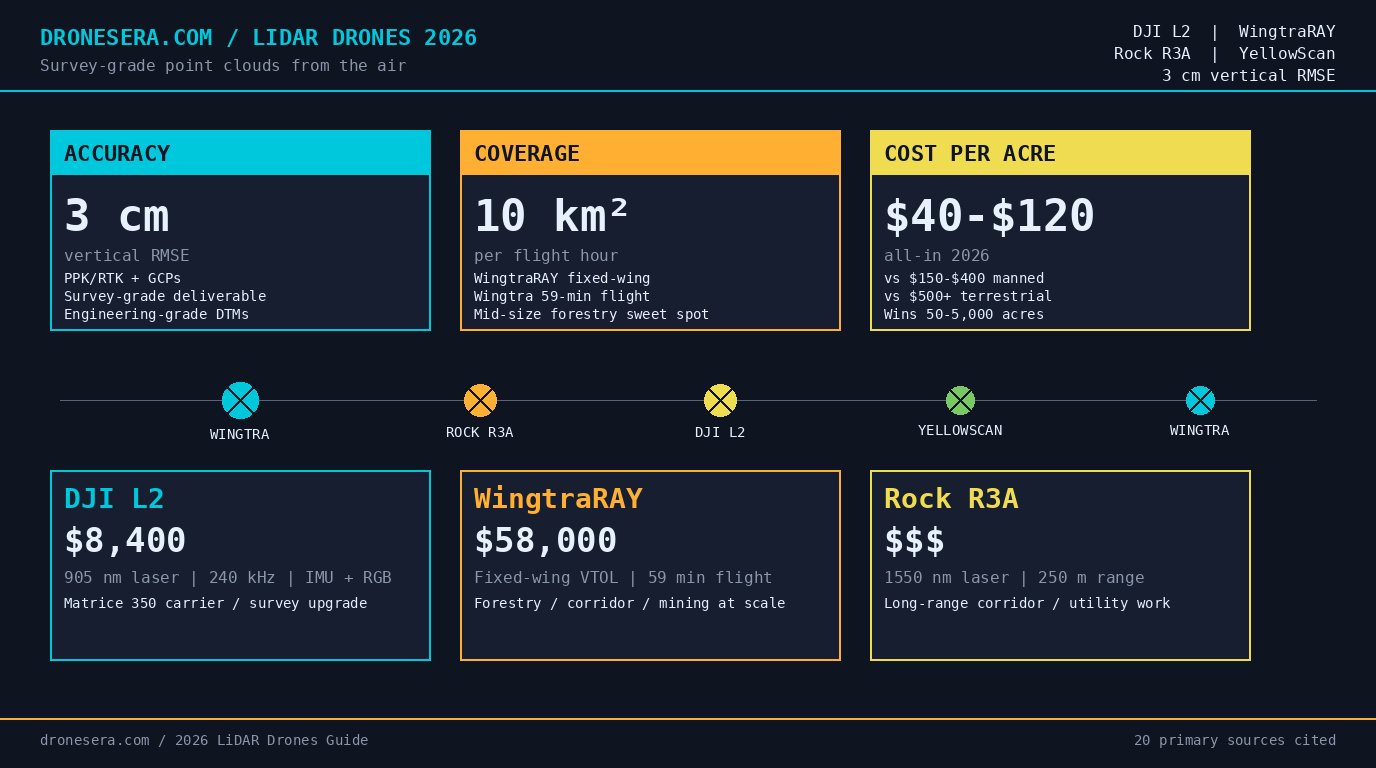Click the 'DJI L2 | WingtraRAY' header line
The height and width of the screenshot is (768, 1376).
click(x=1234, y=32)
